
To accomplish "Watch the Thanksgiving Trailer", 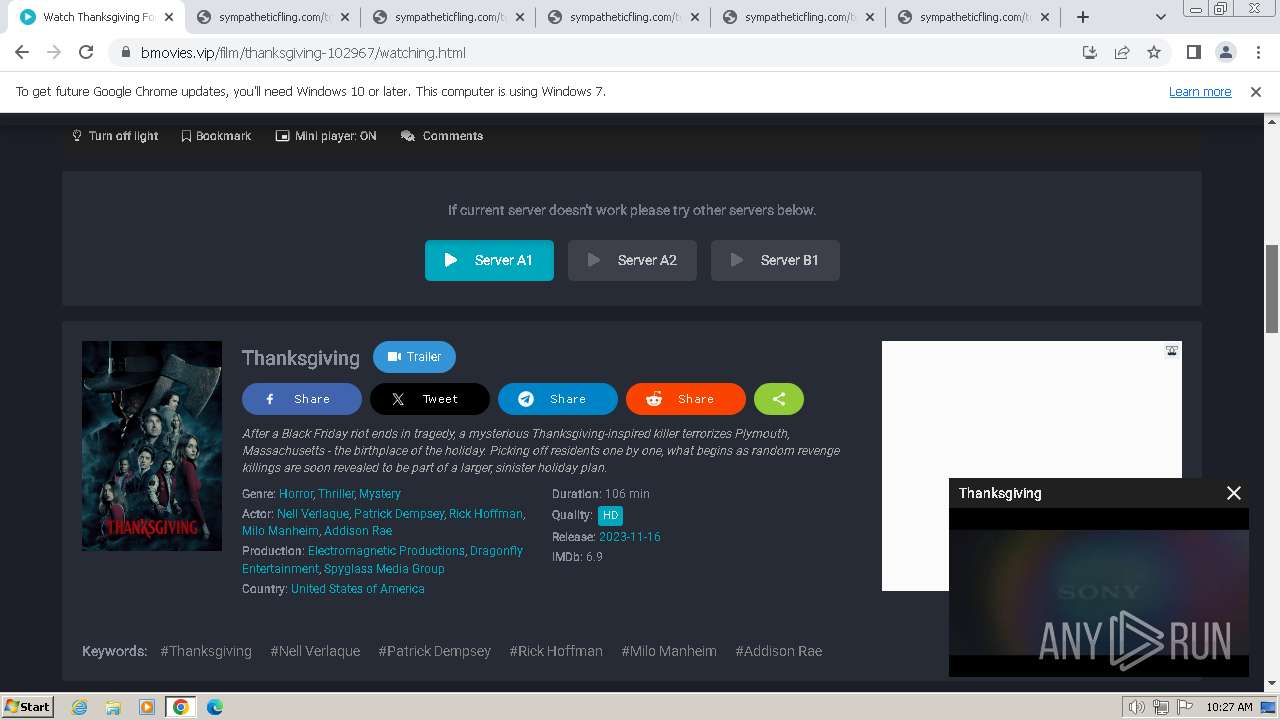I will tap(414, 357).
